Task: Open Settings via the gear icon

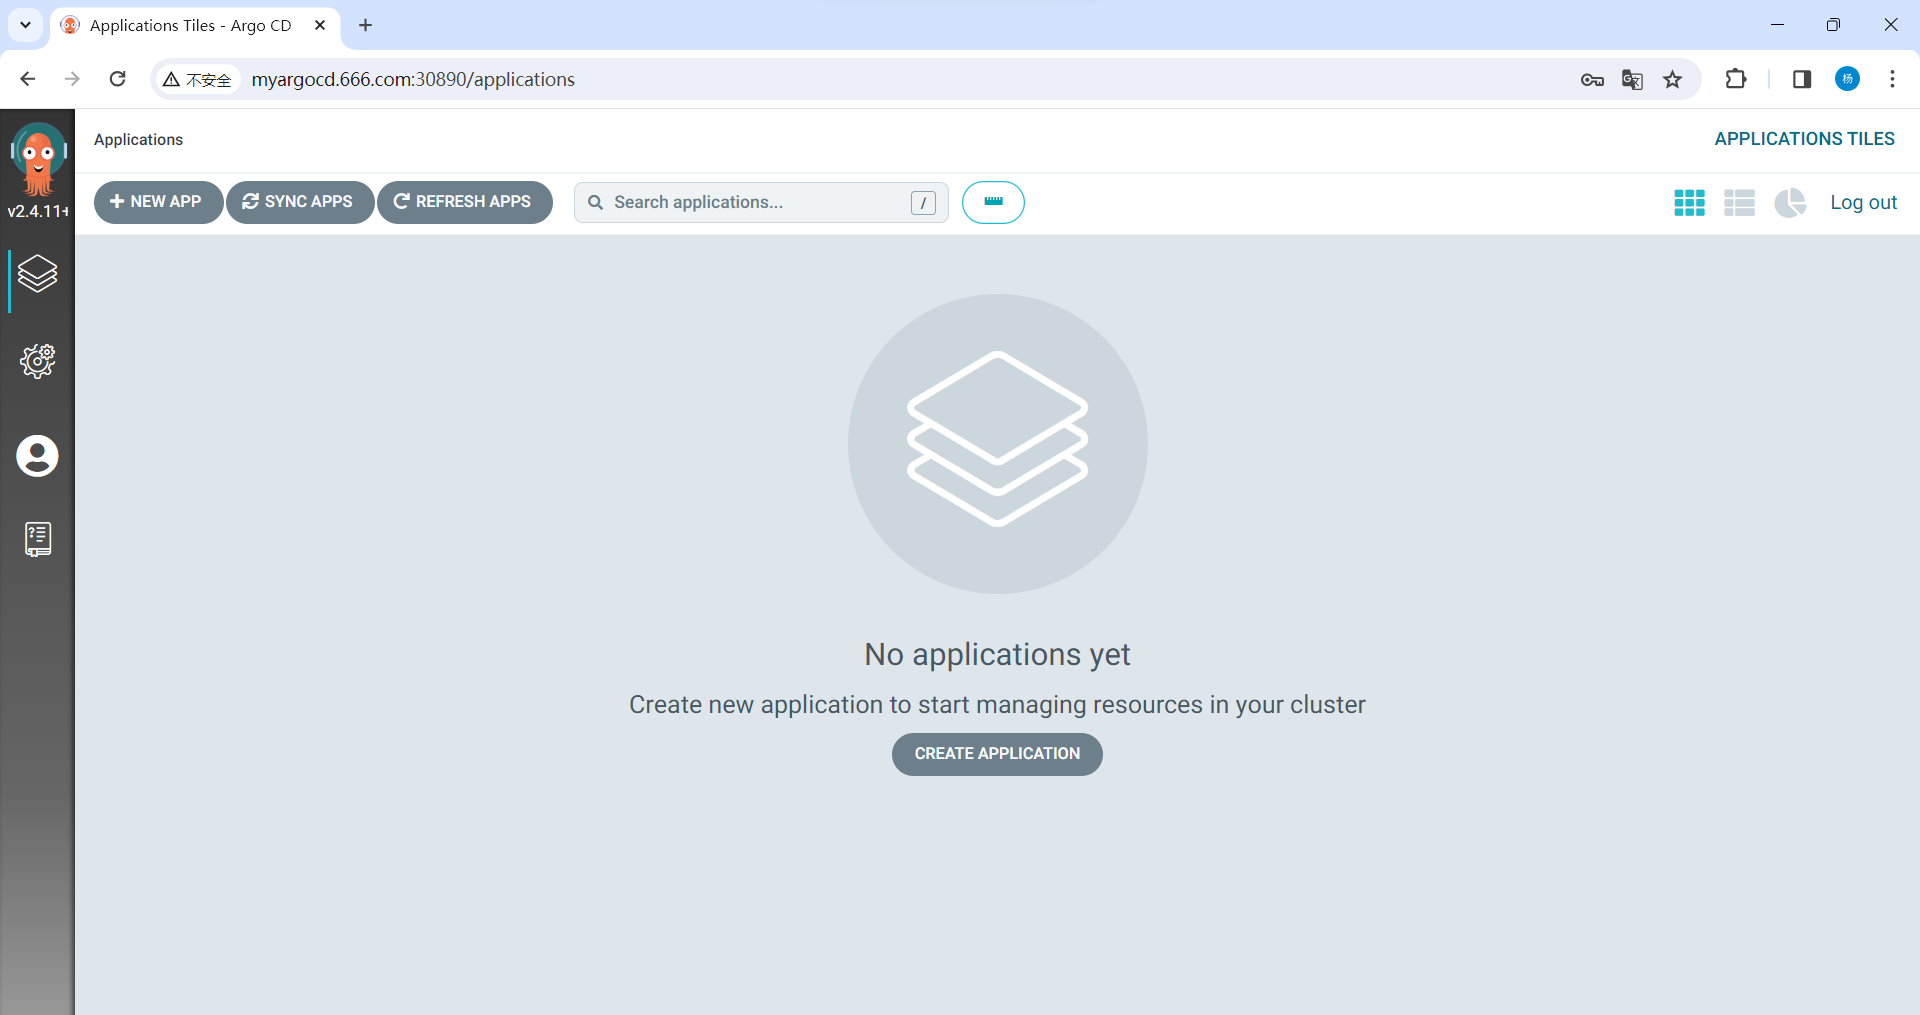Action: tap(37, 361)
